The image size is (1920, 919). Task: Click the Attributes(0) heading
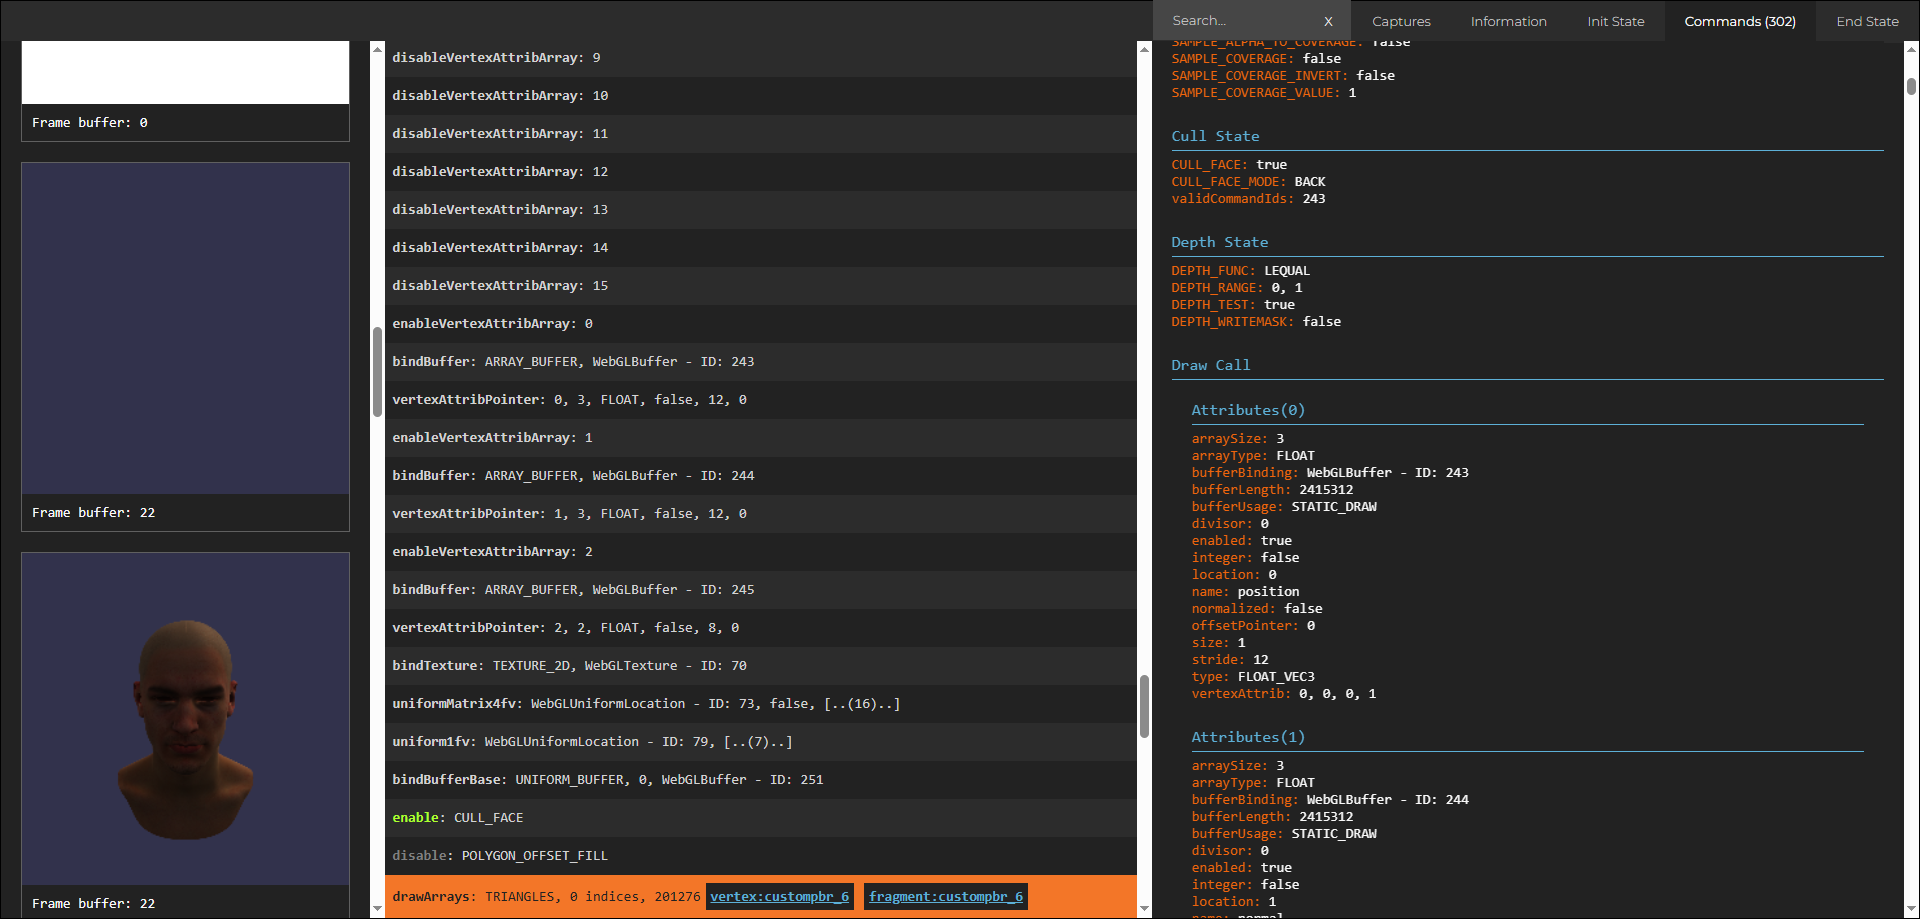pyautogui.click(x=1248, y=410)
